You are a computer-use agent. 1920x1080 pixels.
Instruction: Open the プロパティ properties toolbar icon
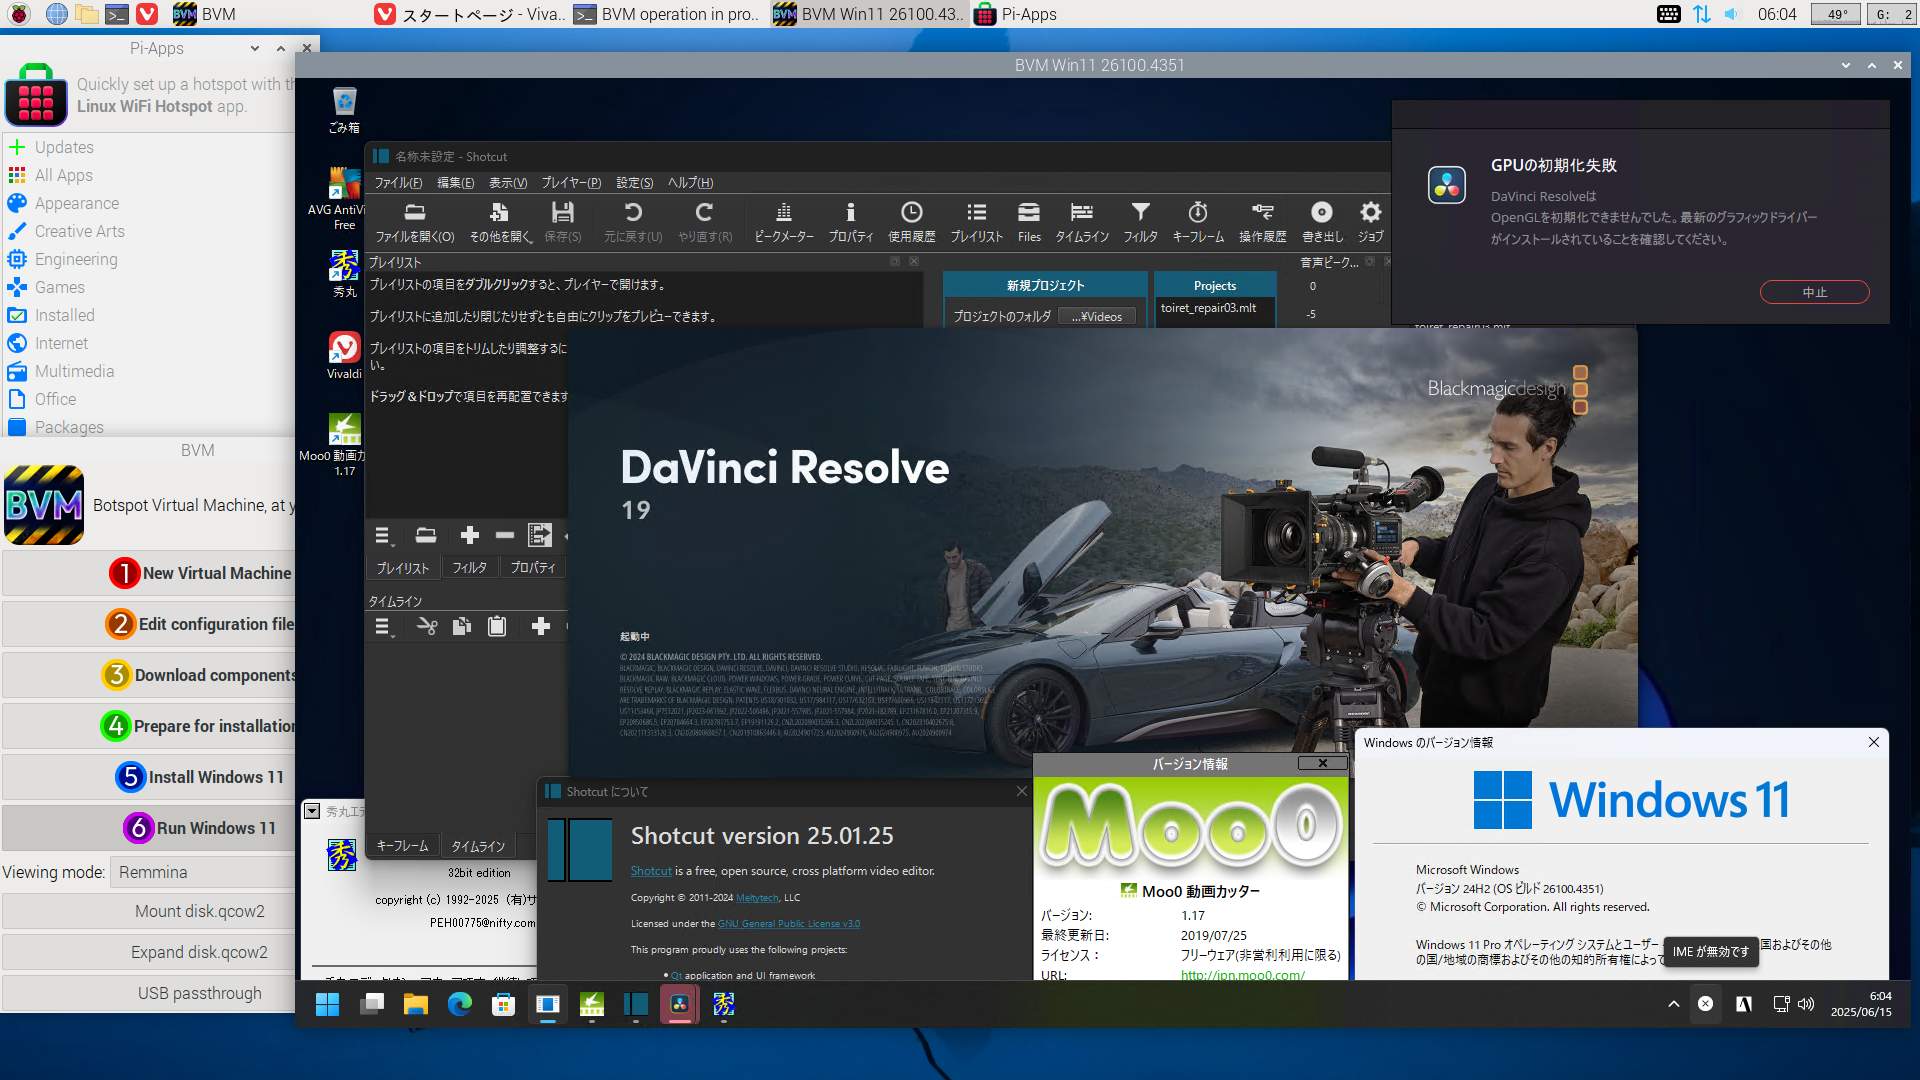click(x=850, y=222)
